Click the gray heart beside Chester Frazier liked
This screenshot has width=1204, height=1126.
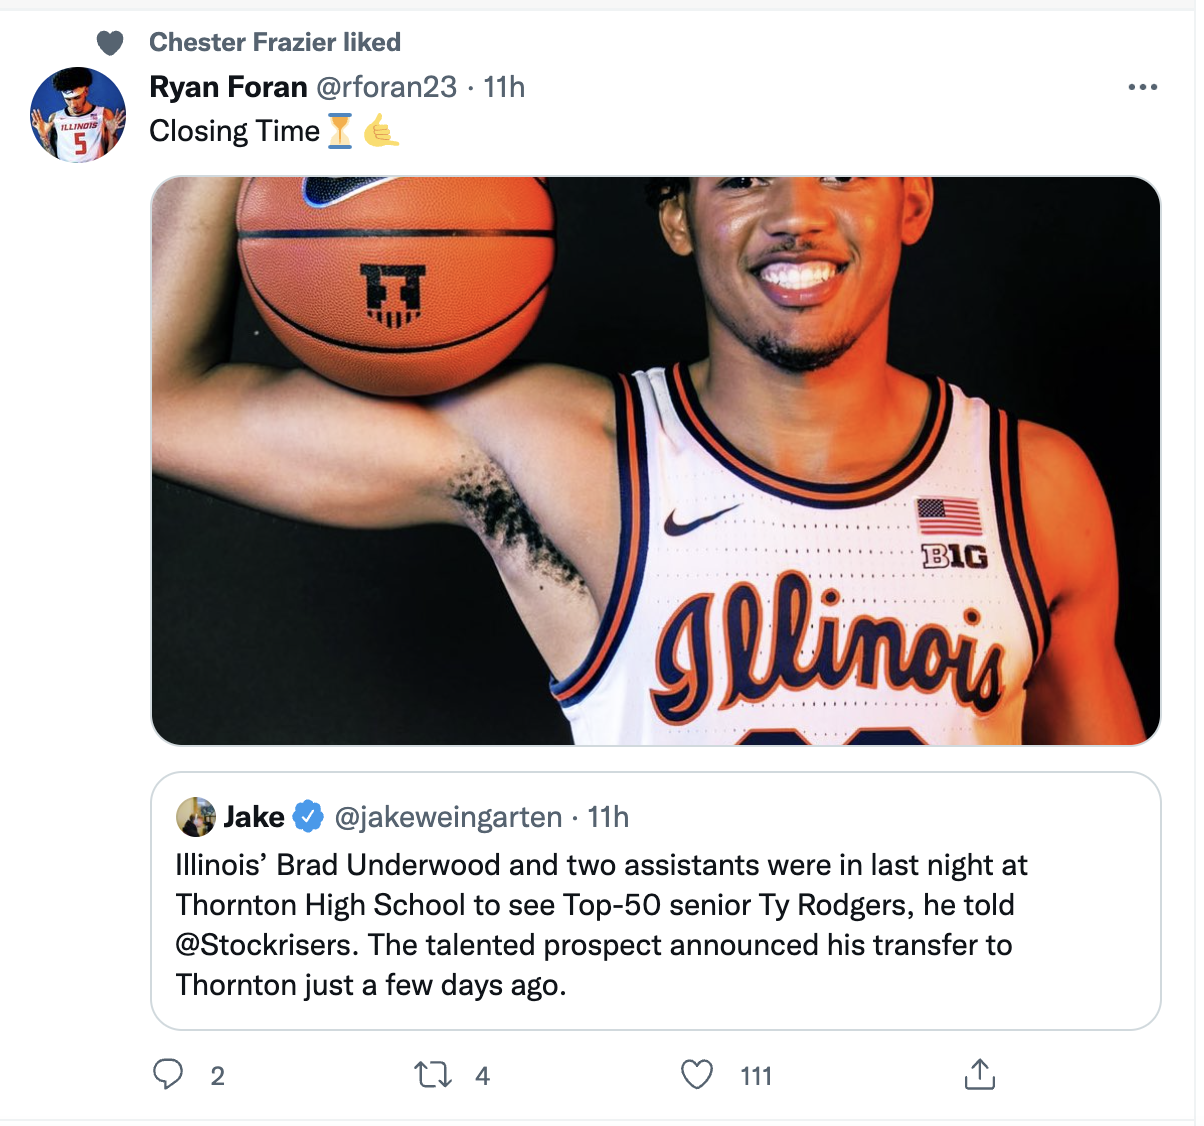(110, 42)
